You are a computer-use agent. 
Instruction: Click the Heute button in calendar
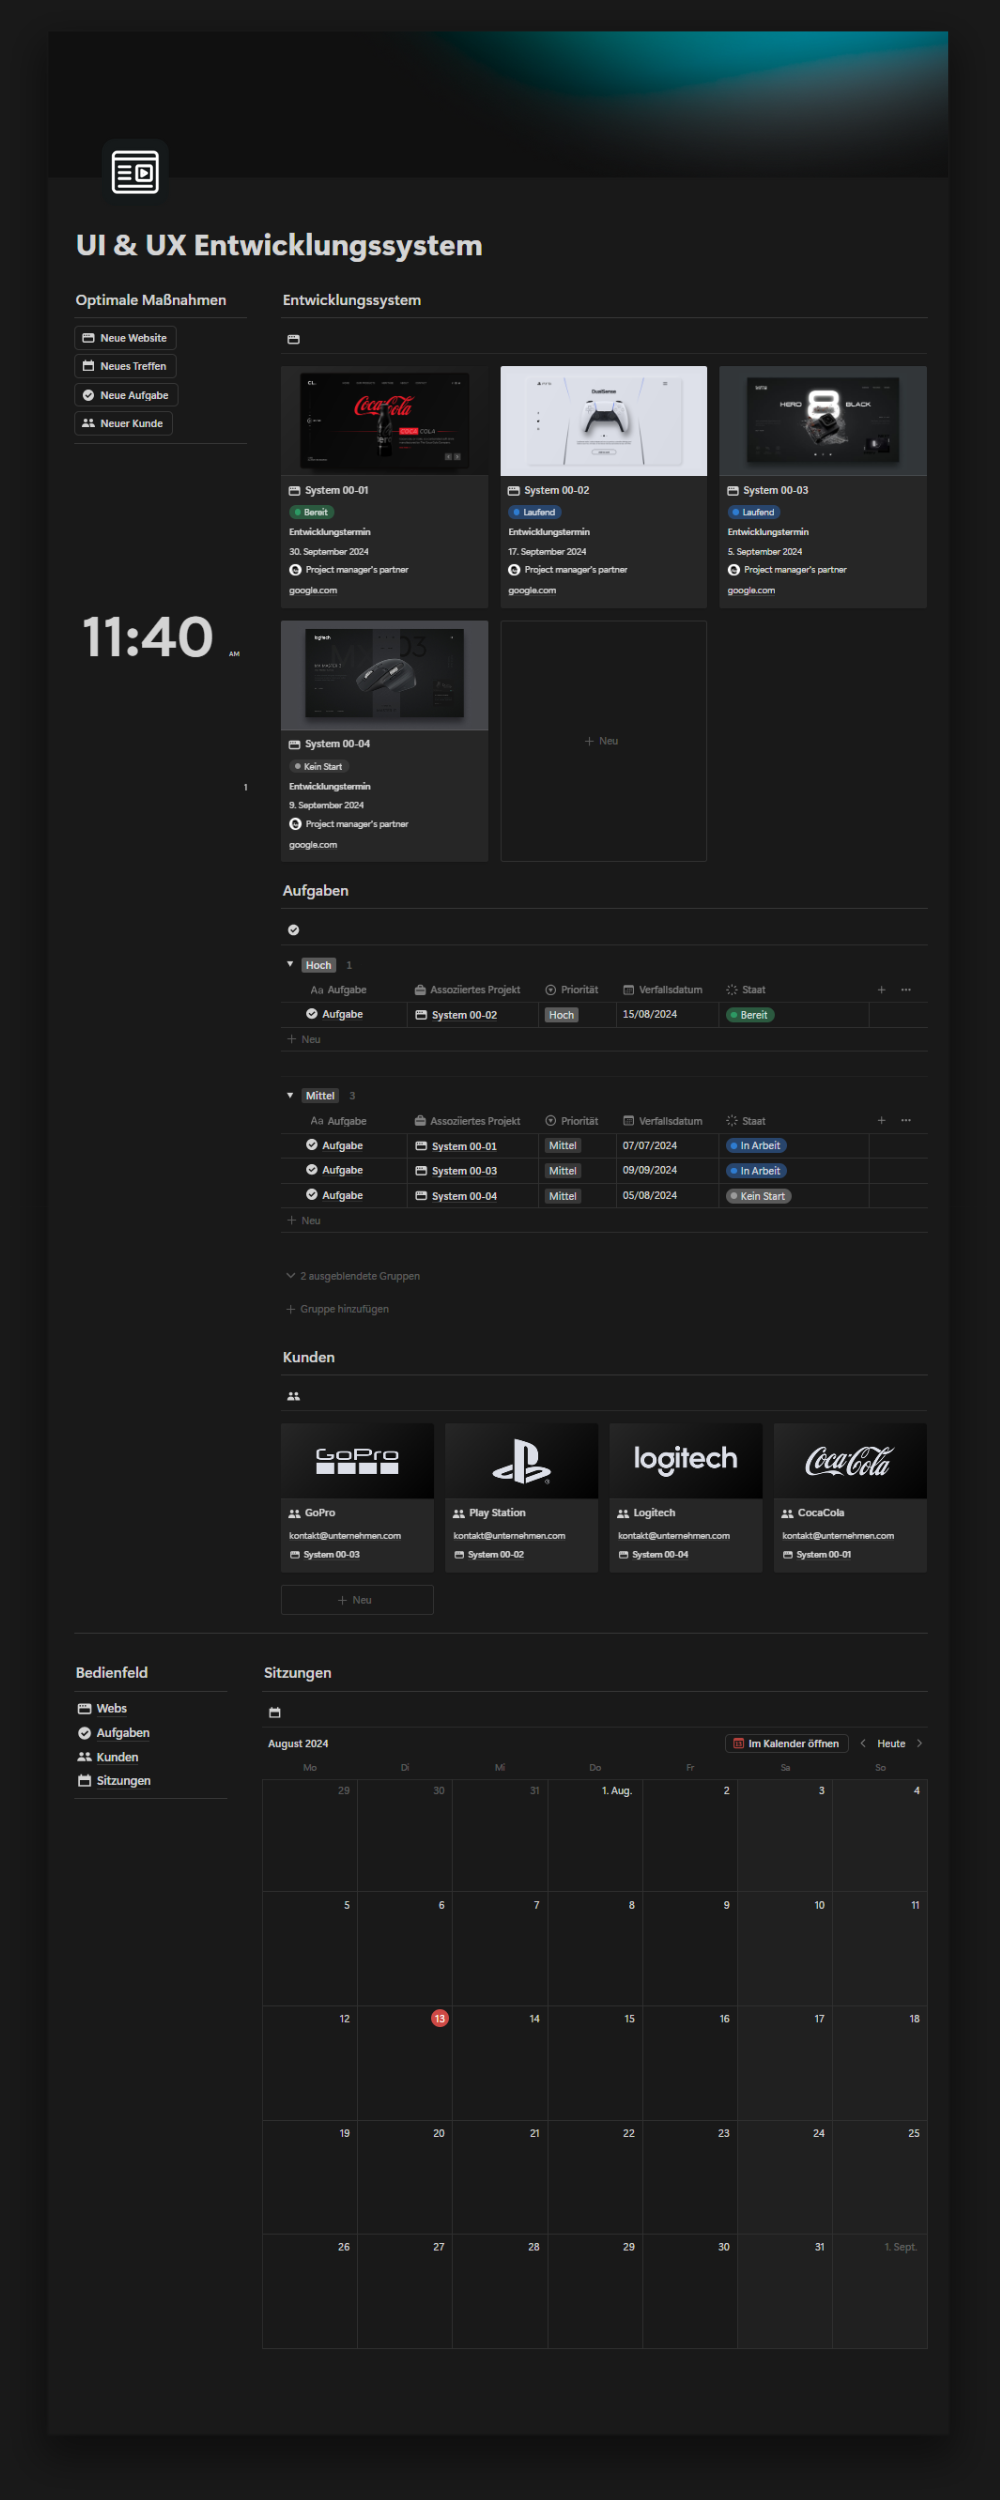pos(891,1744)
